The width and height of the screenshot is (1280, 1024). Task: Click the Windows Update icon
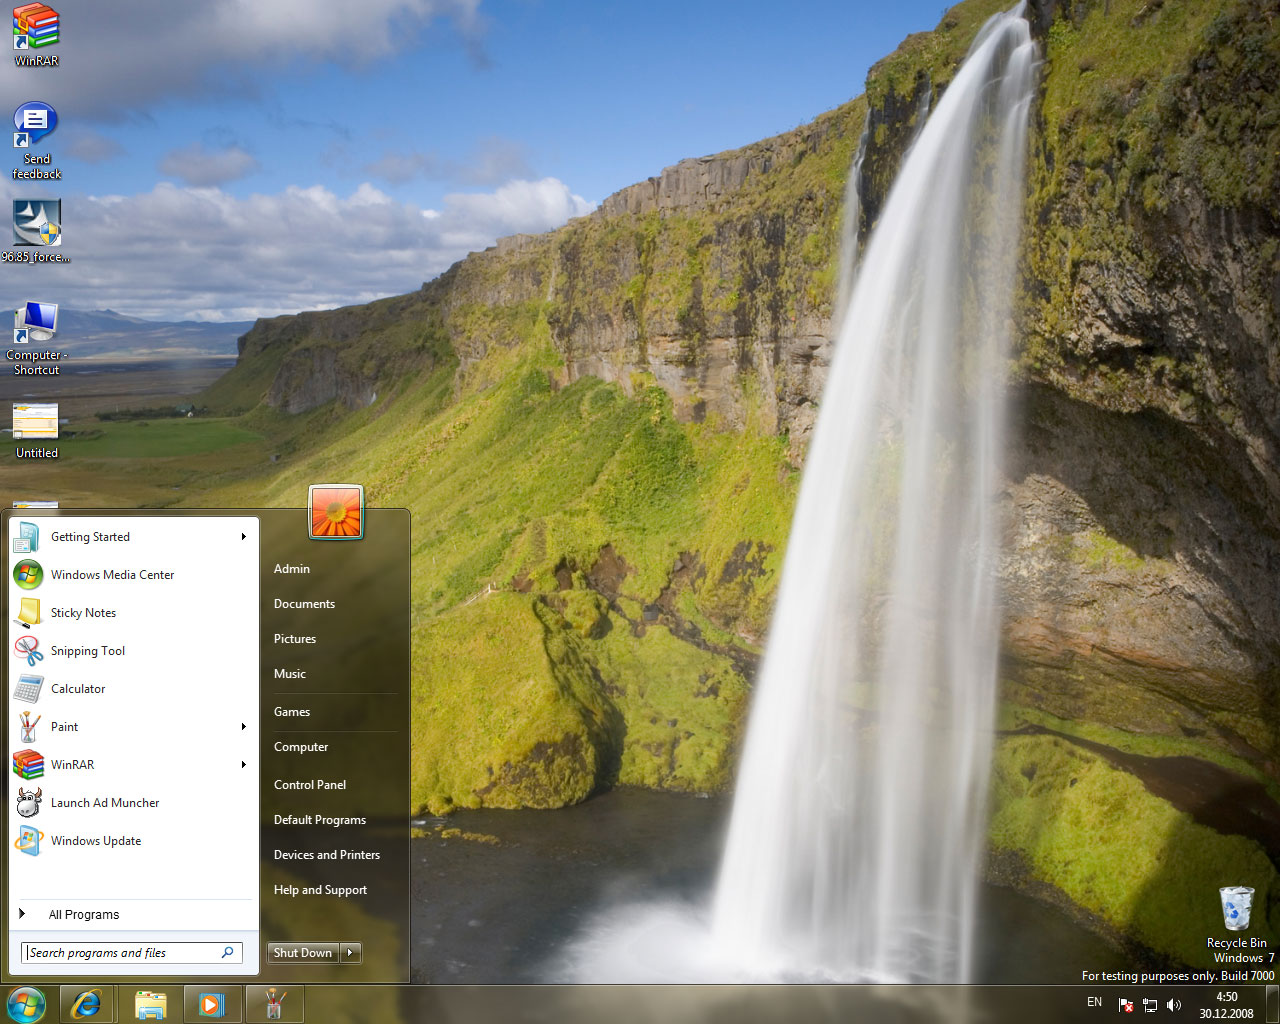point(27,841)
